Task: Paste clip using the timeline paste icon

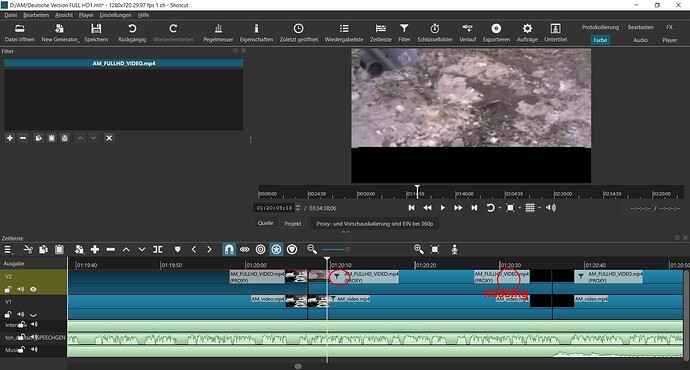Action: coord(59,249)
